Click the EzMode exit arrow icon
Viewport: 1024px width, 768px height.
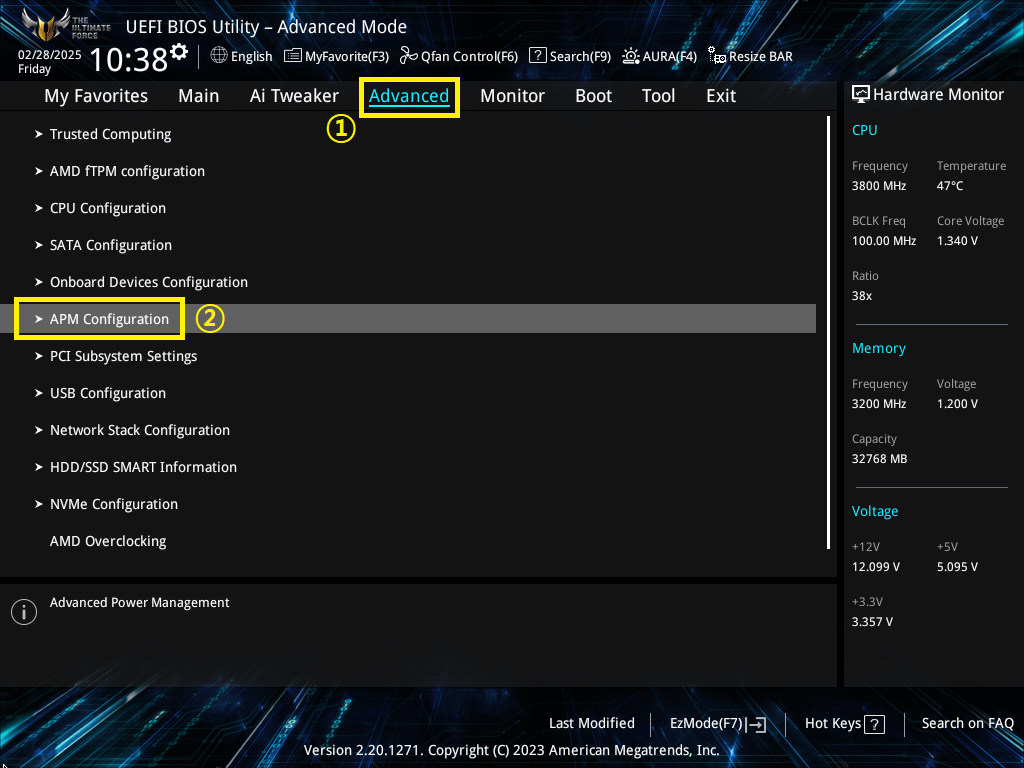pos(756,724)
